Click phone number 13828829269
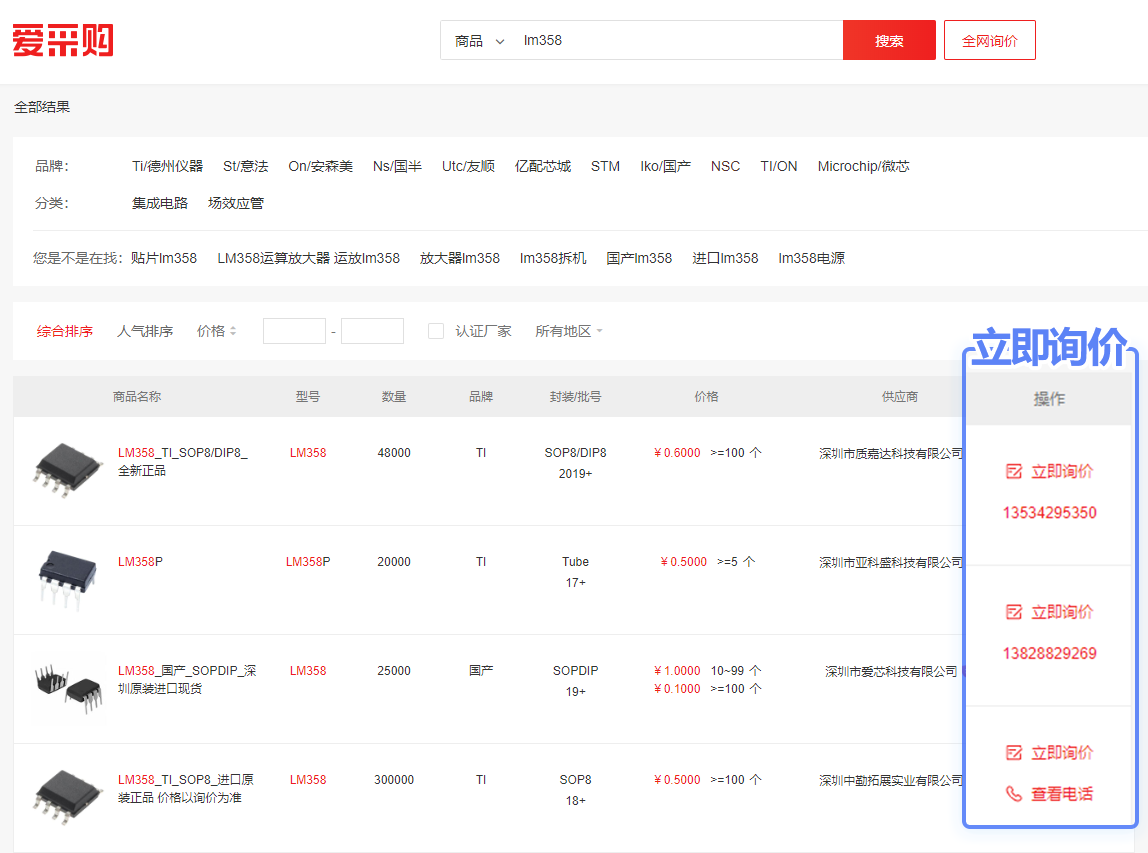The height and width of the screenshot is (853, 1148). tap(1049, 653)
